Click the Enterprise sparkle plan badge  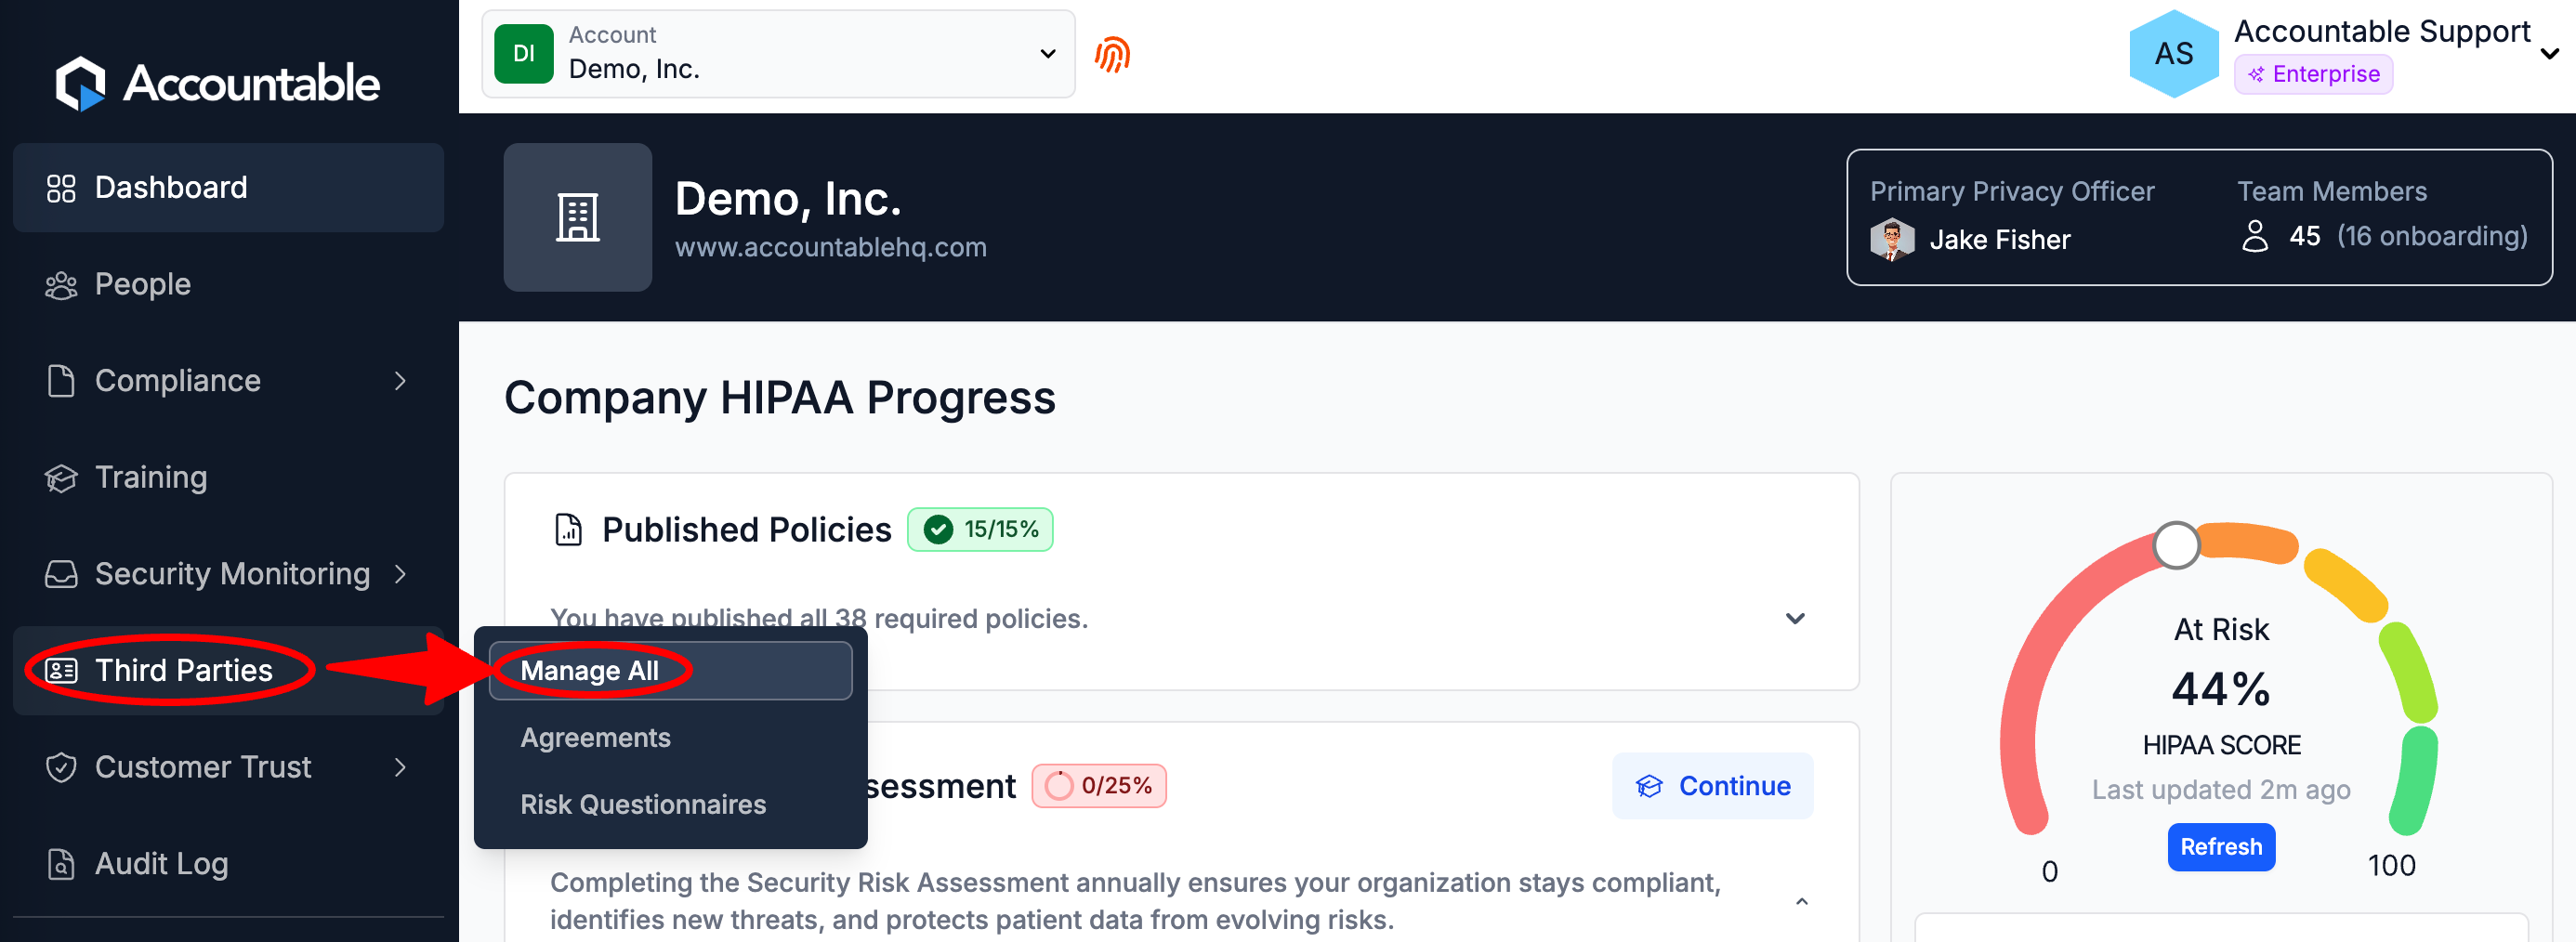click(2313, 74)
